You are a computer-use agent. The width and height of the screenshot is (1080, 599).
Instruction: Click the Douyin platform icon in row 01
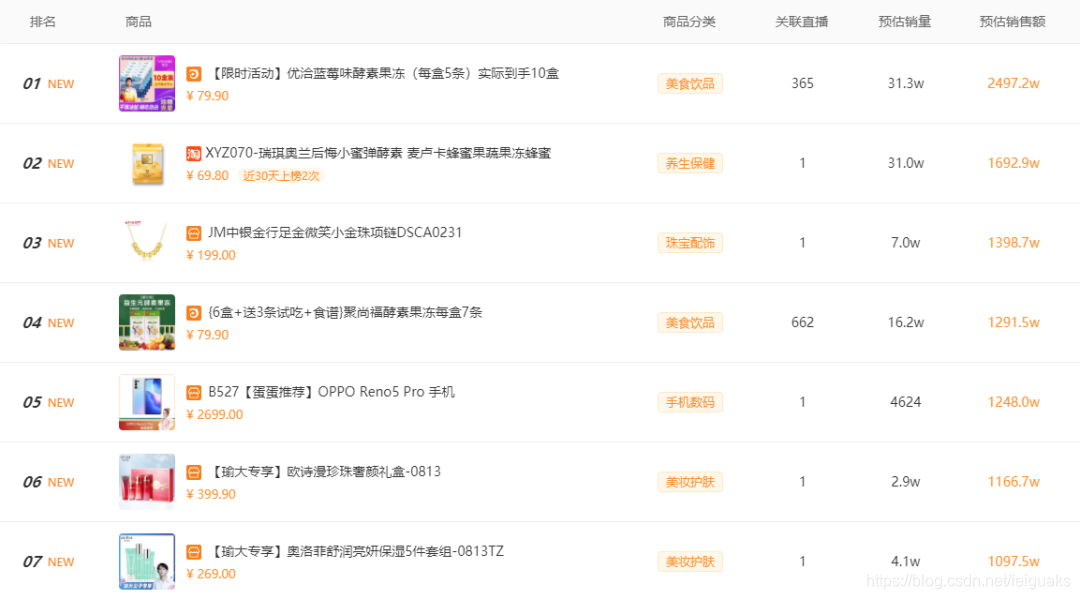click(x=194, y=74)
